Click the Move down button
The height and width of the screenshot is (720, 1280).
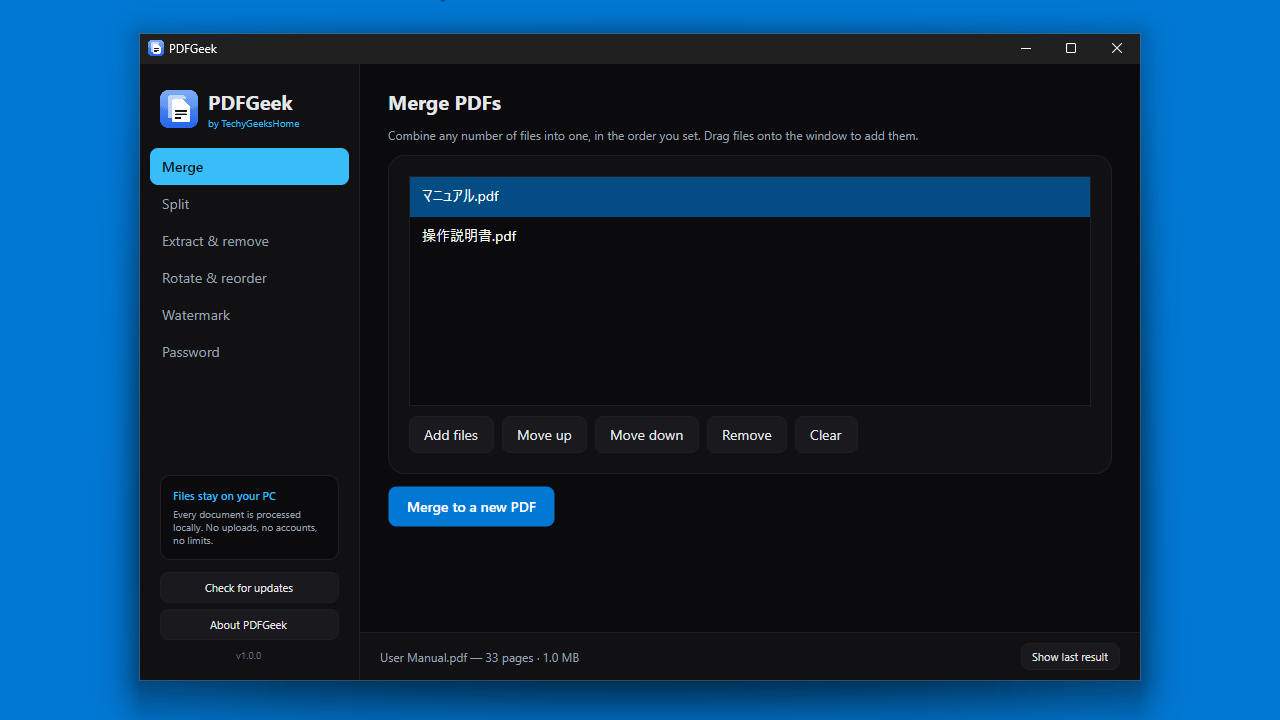[647, 435]
